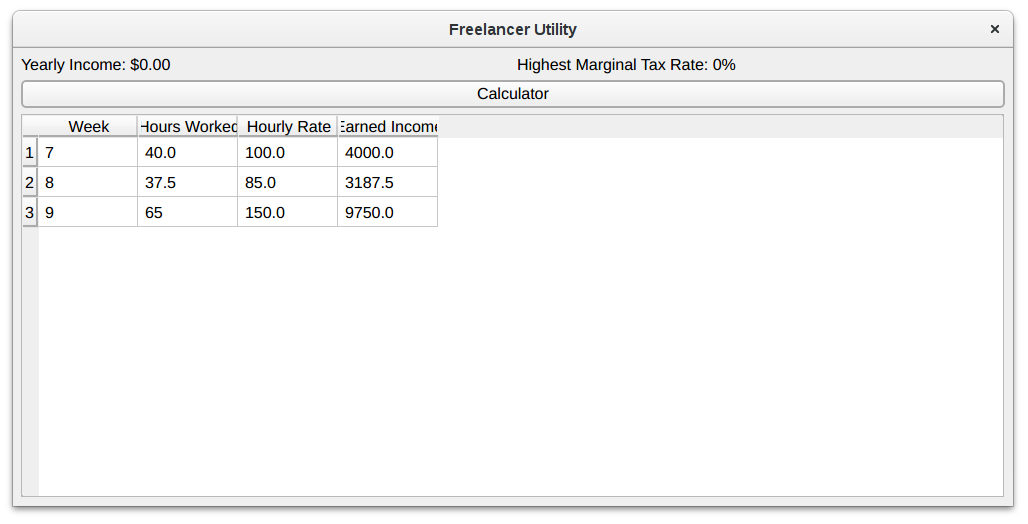Image resolution: width=1028 pixels, height=524 pixels.
Task: Select row 2 header
Action: click(30, 183)
